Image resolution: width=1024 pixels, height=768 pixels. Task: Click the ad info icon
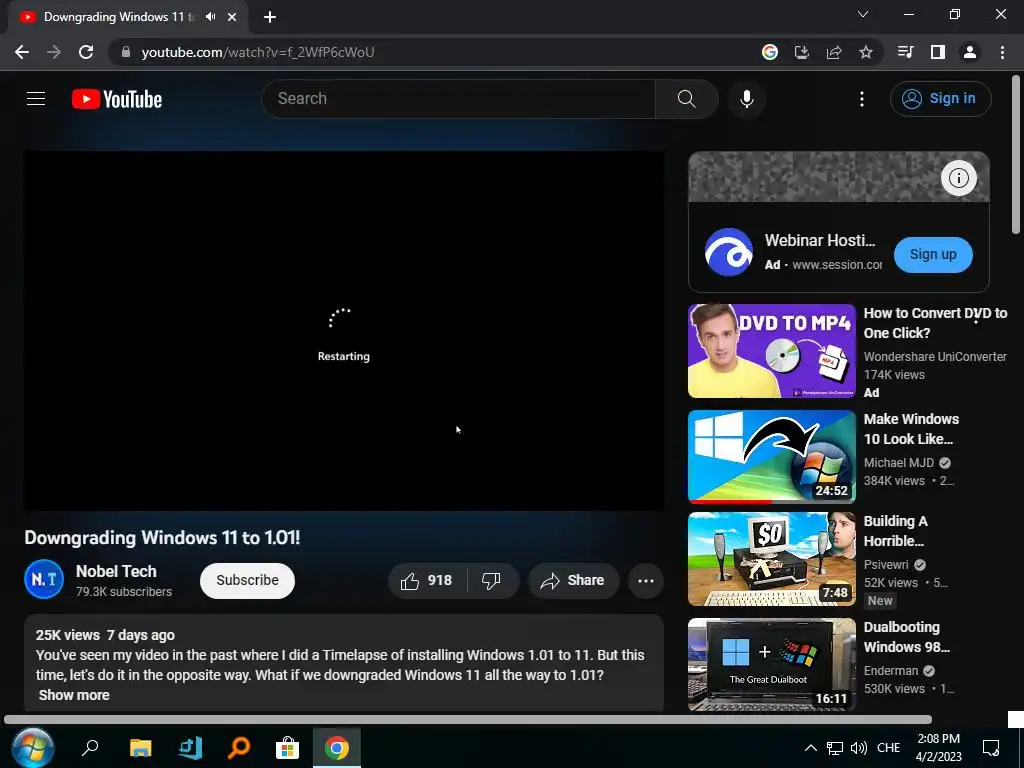tap(958, 178)
